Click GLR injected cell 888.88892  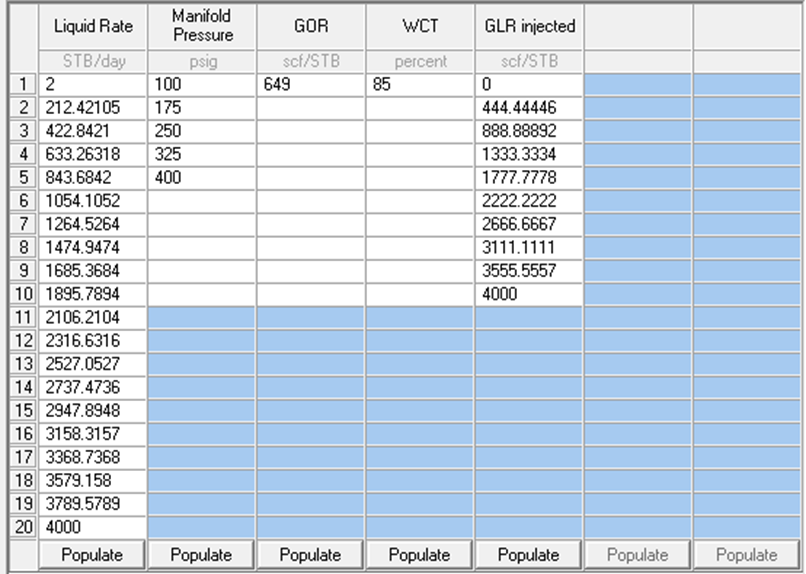[529, 131]
